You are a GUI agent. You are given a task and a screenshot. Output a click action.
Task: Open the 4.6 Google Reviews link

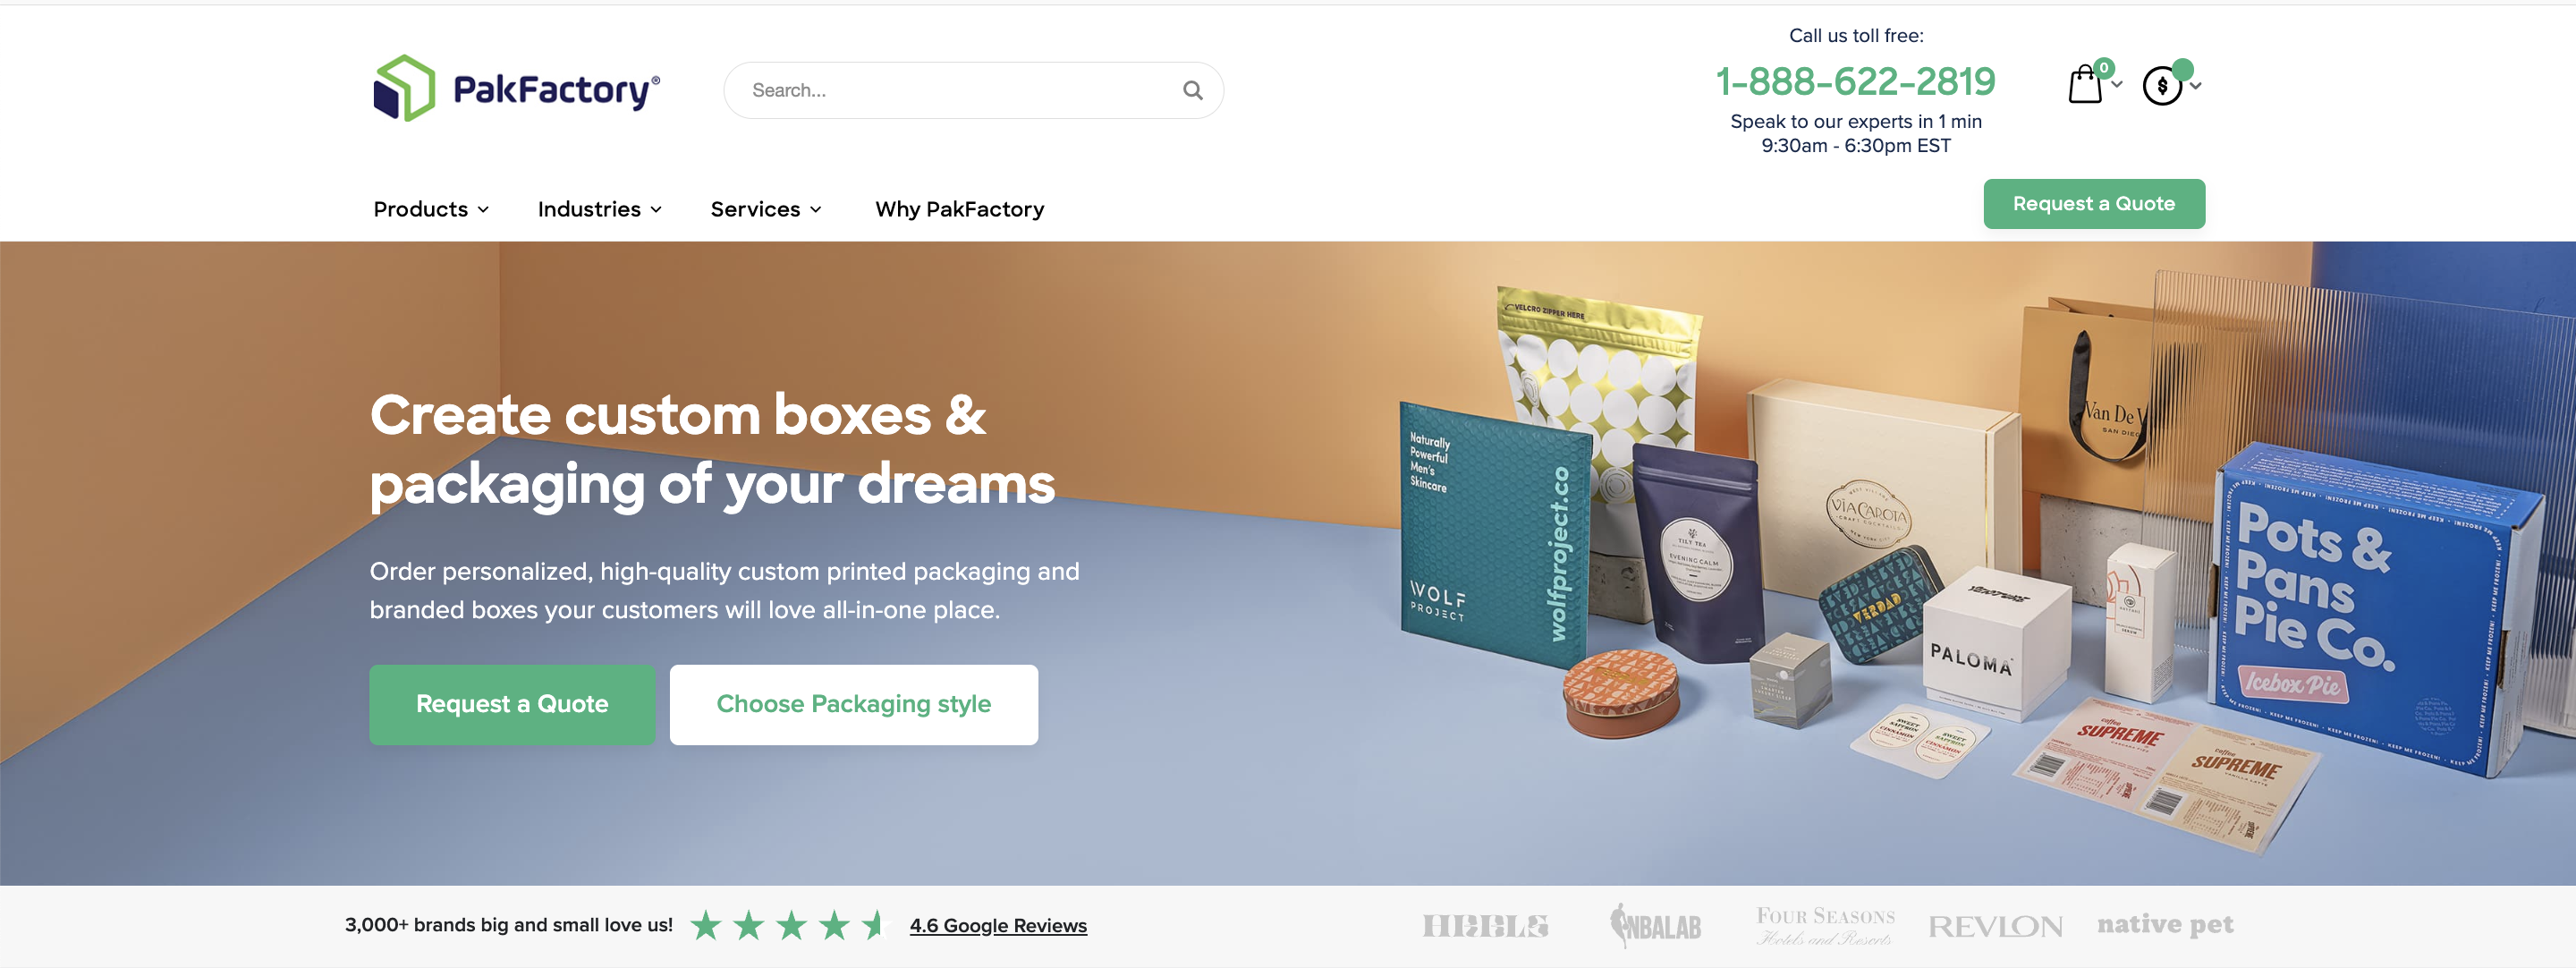(997, 925)
